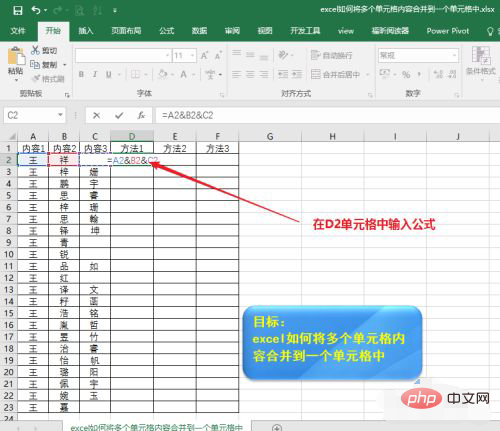Viewport: 500px width, 431px height.
Task: Click the 自动换行 wrap text button
Action: coord(331,55)
